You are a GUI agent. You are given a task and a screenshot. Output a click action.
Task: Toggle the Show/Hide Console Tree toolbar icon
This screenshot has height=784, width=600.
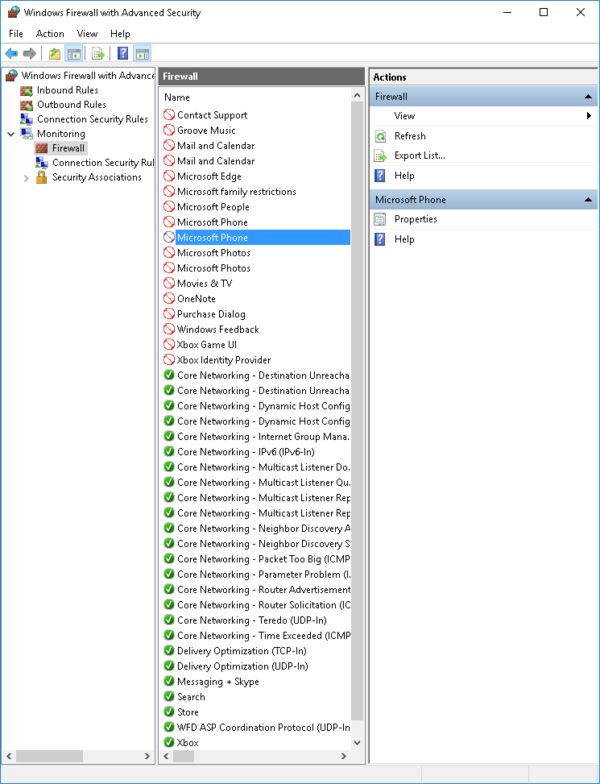[74, 54]
